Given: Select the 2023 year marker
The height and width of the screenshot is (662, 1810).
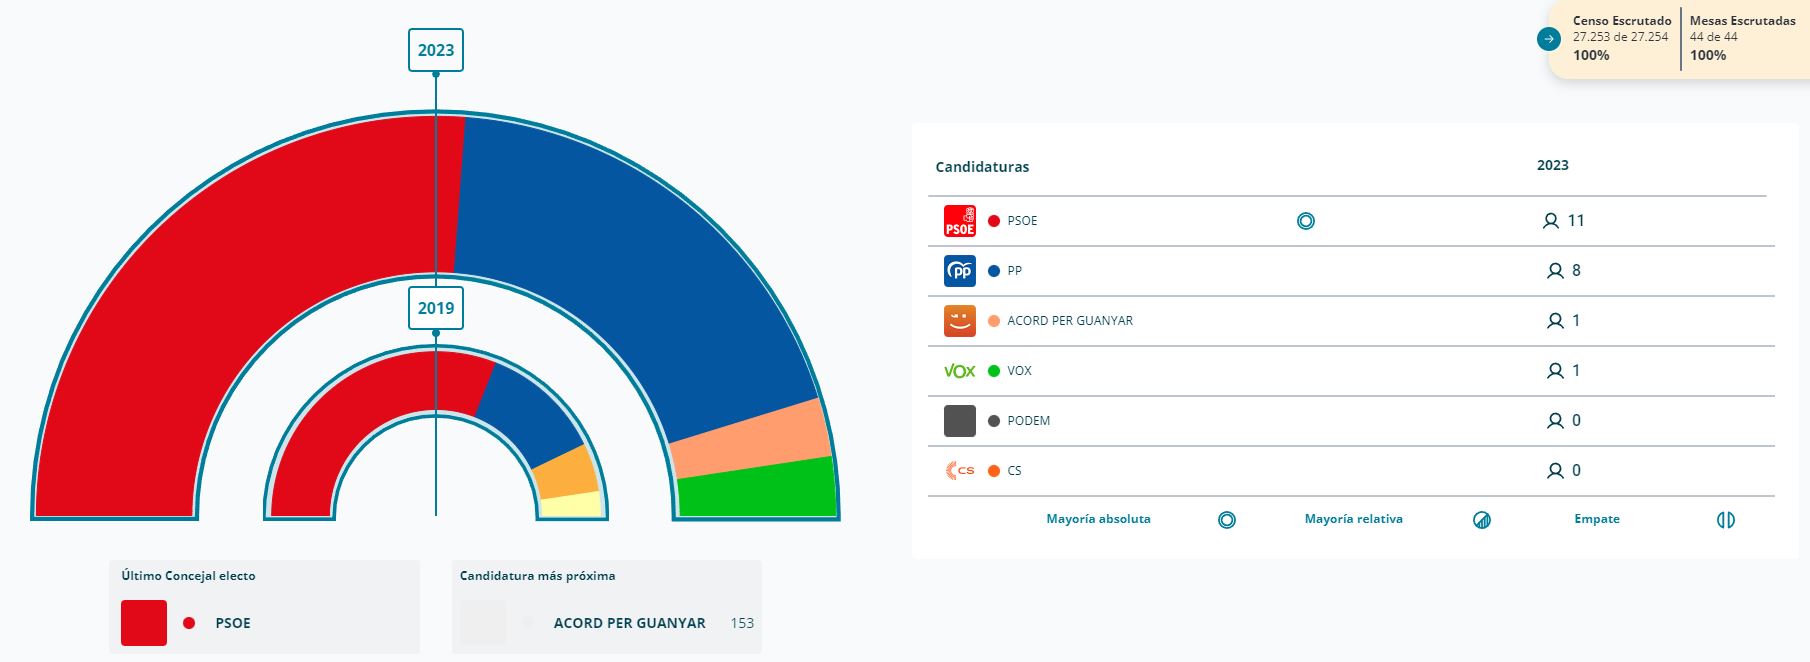Looking at the screenshot, I should click(x=436, y=50).
